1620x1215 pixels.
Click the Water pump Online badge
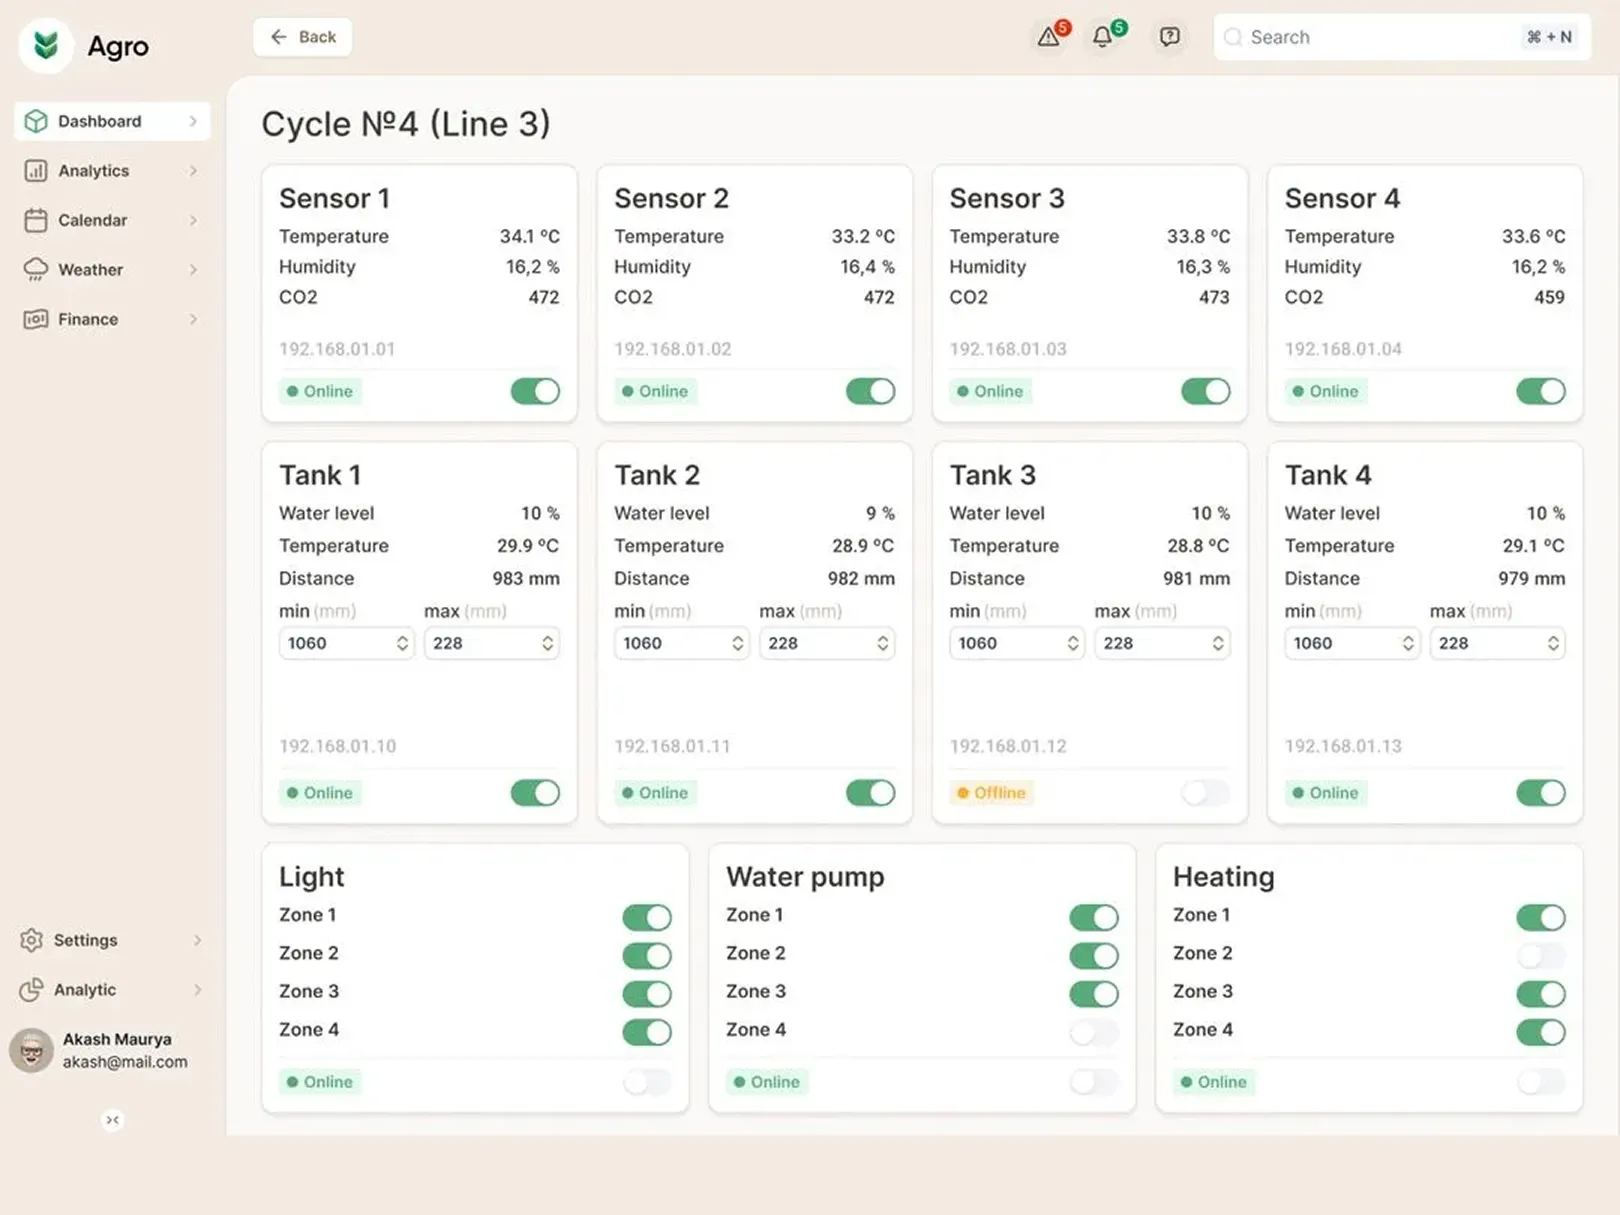pyautogui.click(x=767, y=1082)
